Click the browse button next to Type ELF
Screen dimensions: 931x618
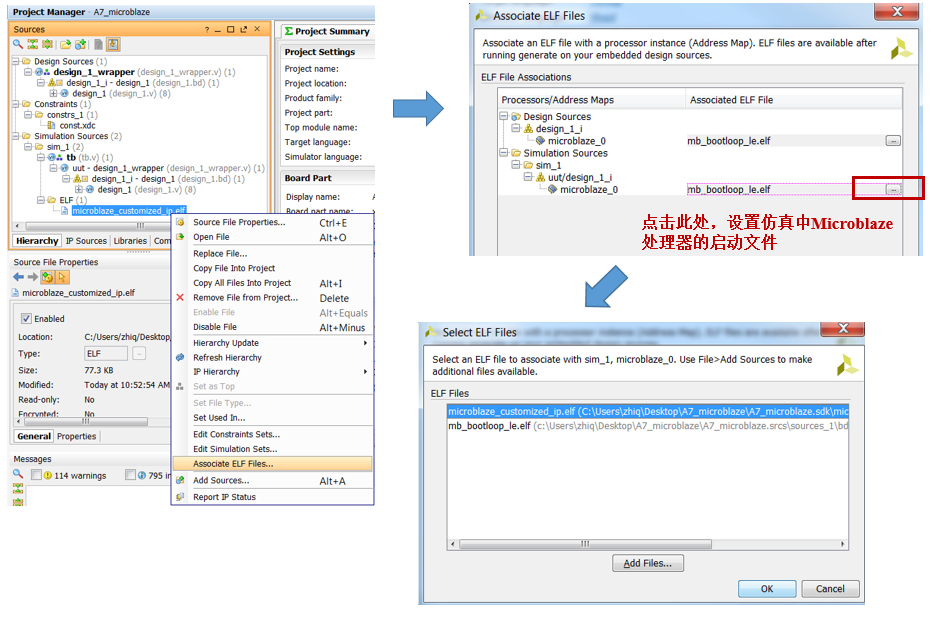click(139, 353)
